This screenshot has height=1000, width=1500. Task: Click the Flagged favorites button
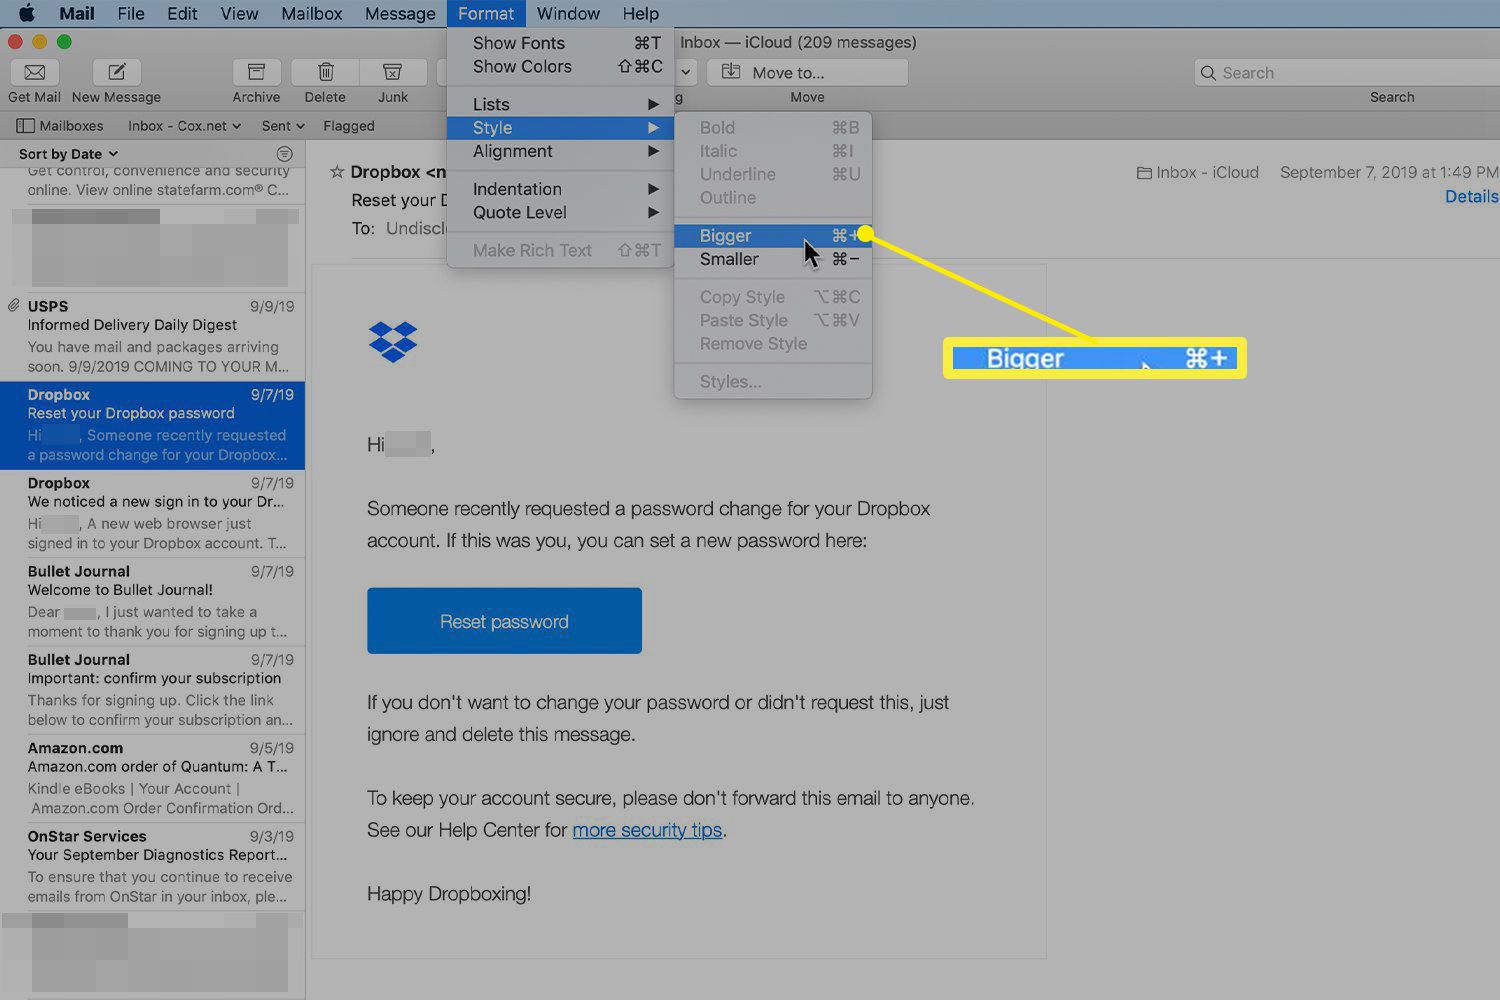pyautogui.click(x=349, y=126)
